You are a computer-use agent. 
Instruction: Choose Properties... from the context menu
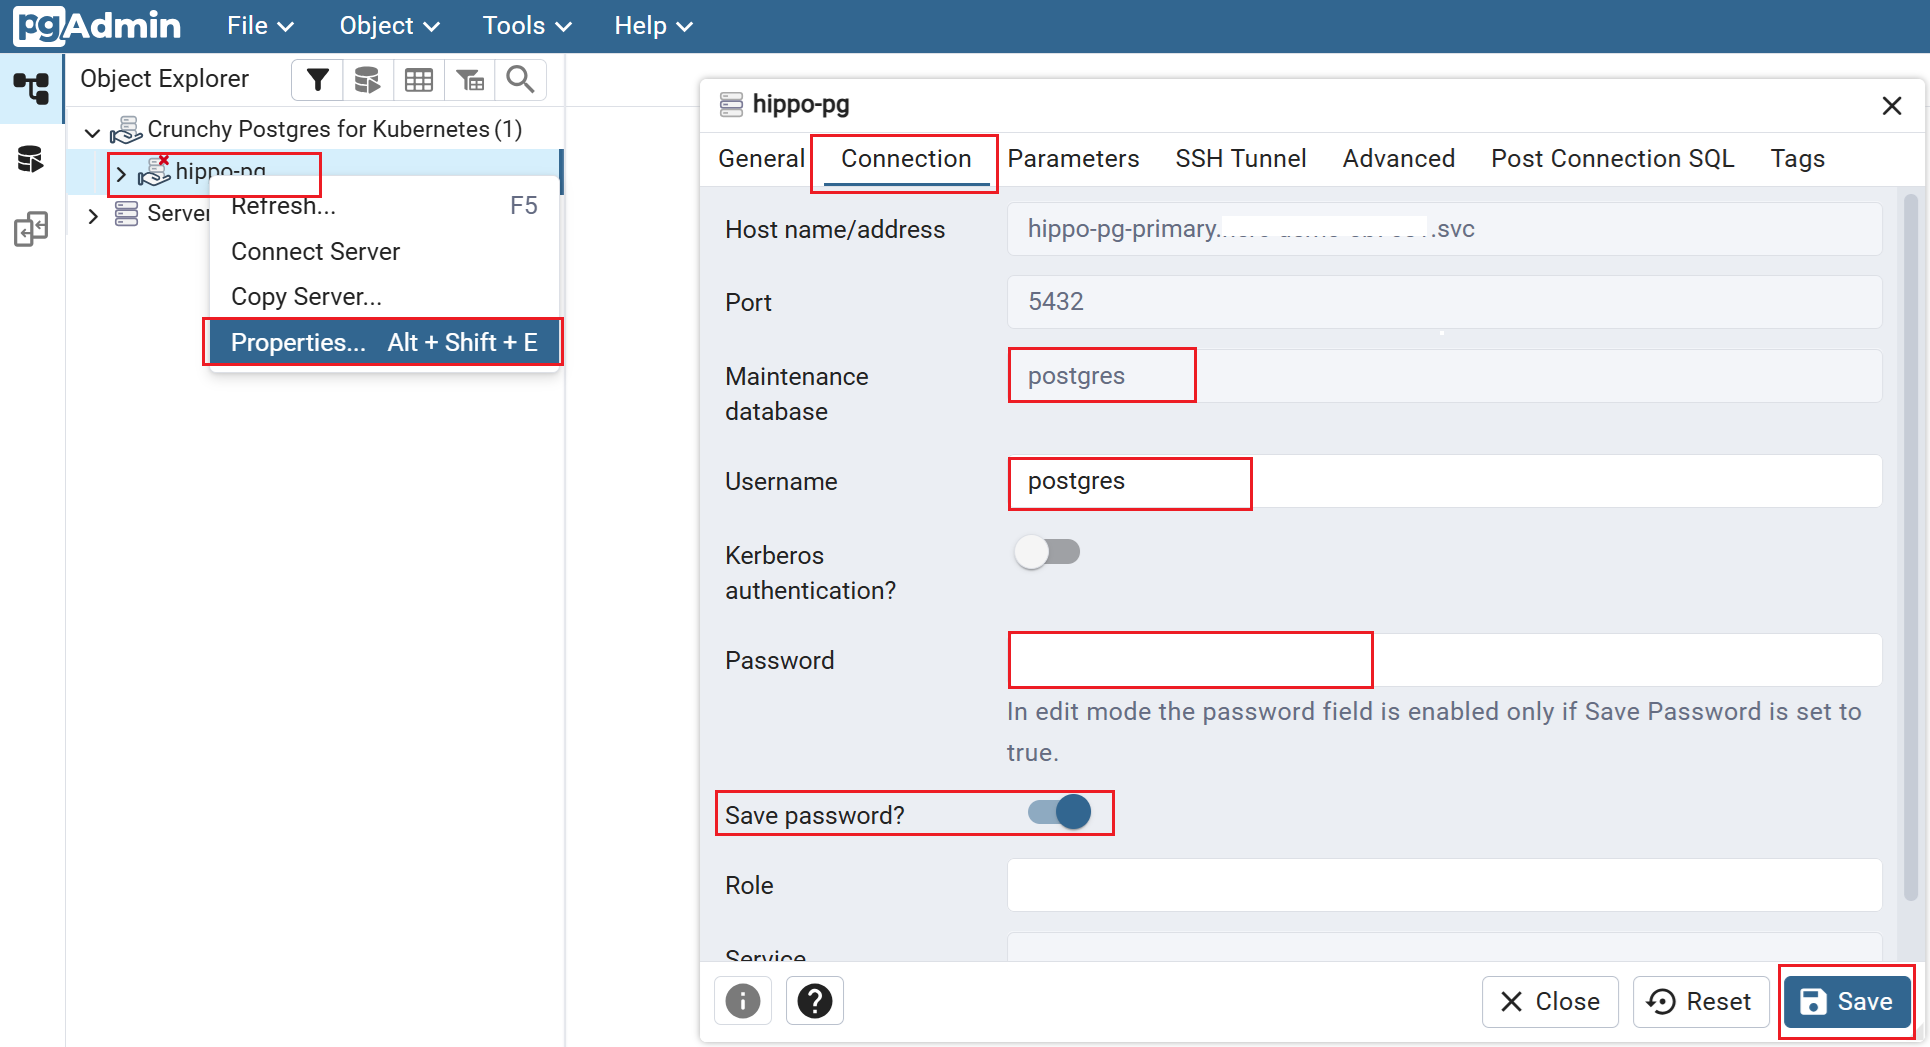[x=383, y=342]
